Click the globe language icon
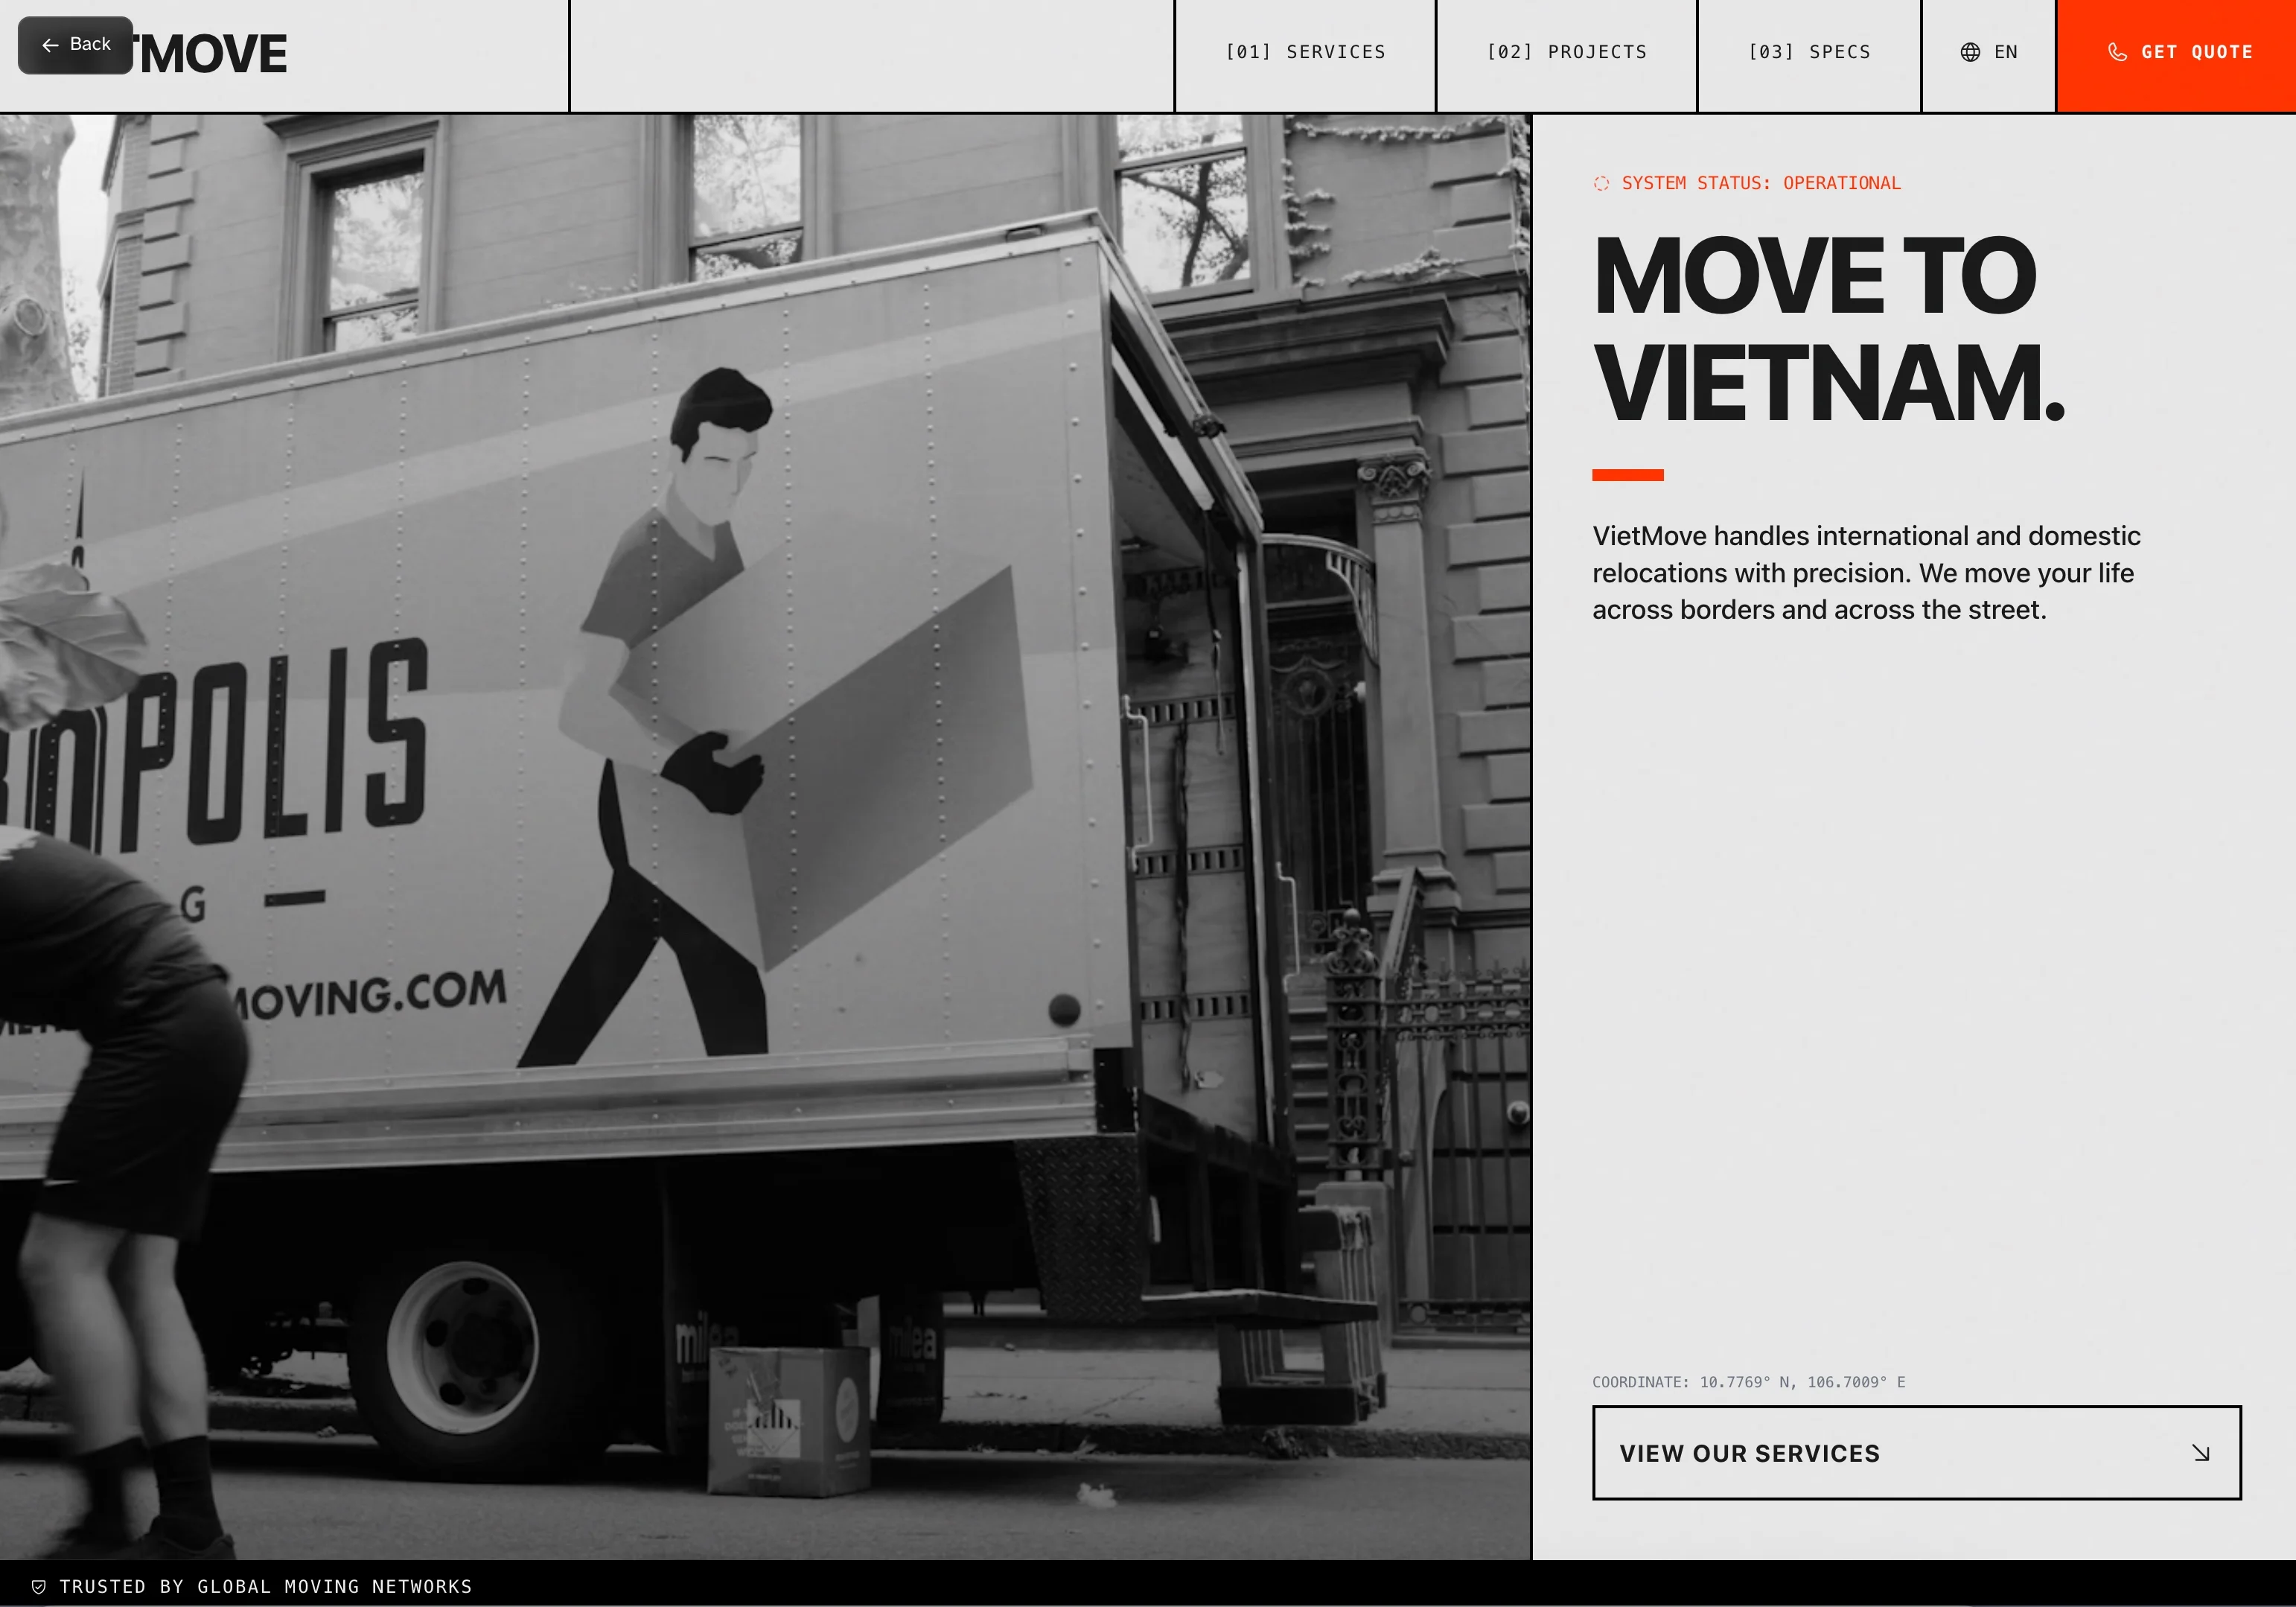This screenshot has height=1607, width=2296. (1969, 52)
